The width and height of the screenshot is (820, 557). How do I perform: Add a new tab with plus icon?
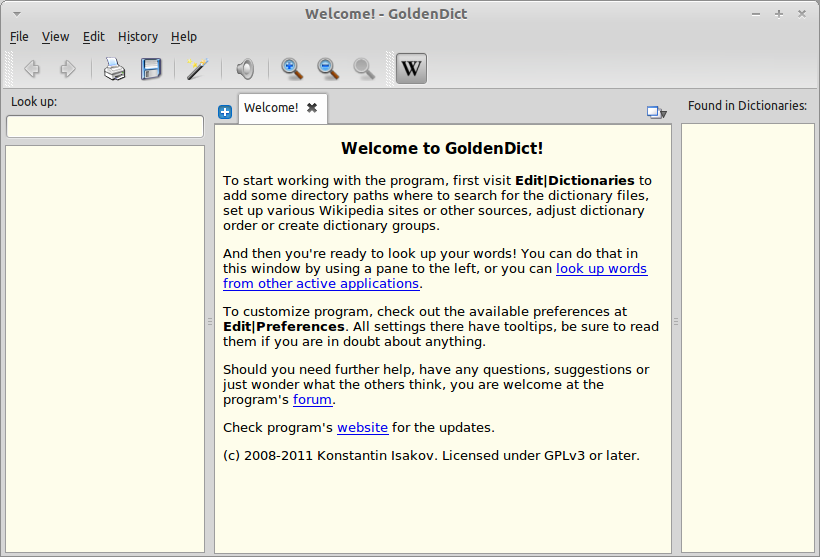[225, 112]
